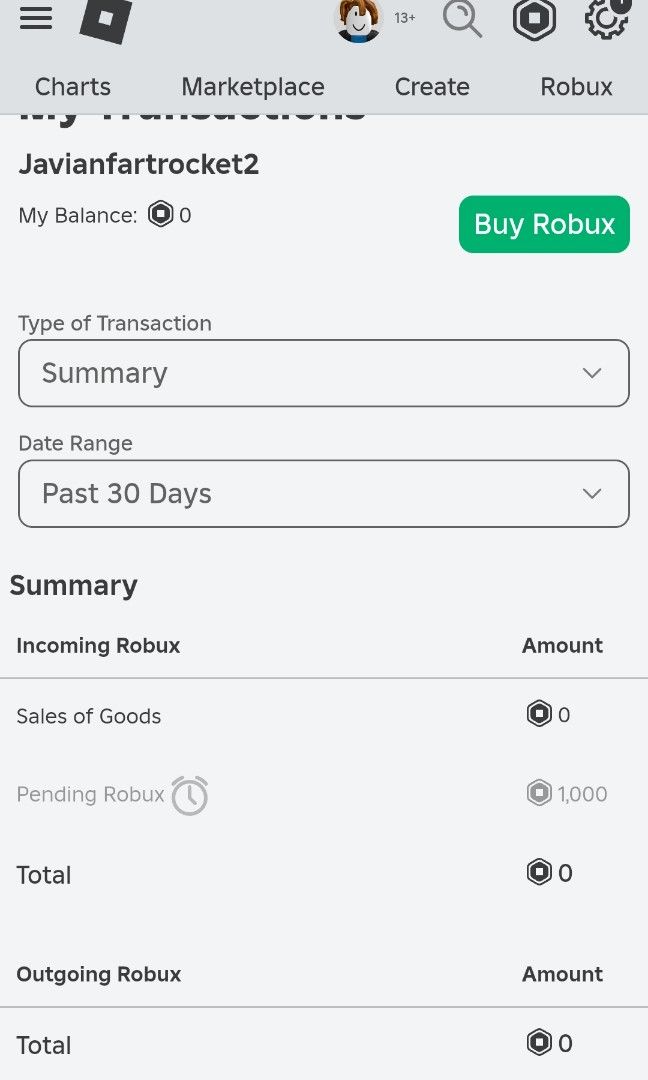Open the Marketplace tab
The width and height of the screenshot is (648, 1080).
(253, 87)
